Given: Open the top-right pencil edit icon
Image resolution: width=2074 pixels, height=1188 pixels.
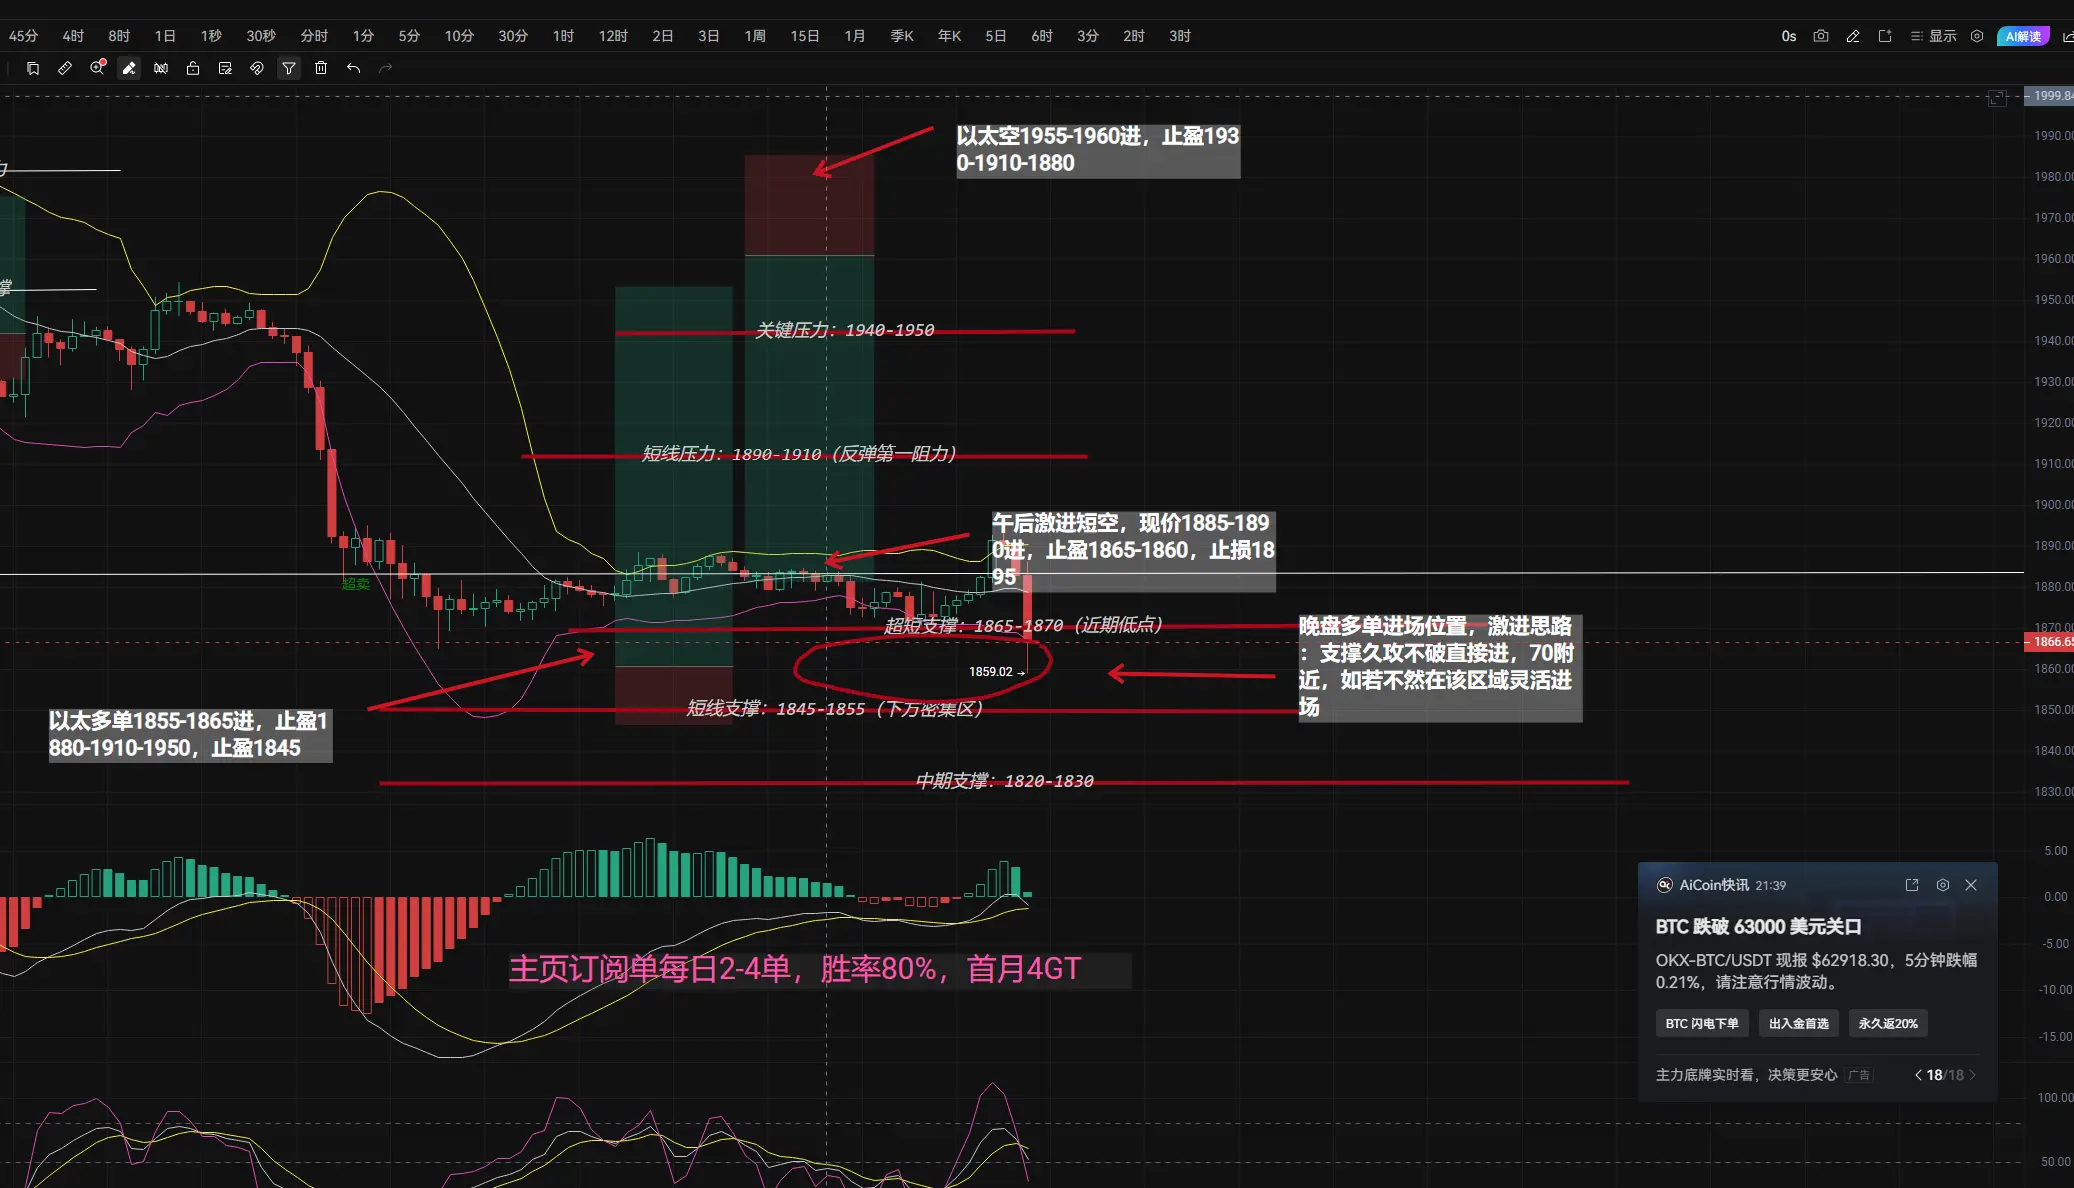Looking at the screenshot, I should coord(1853,36).
